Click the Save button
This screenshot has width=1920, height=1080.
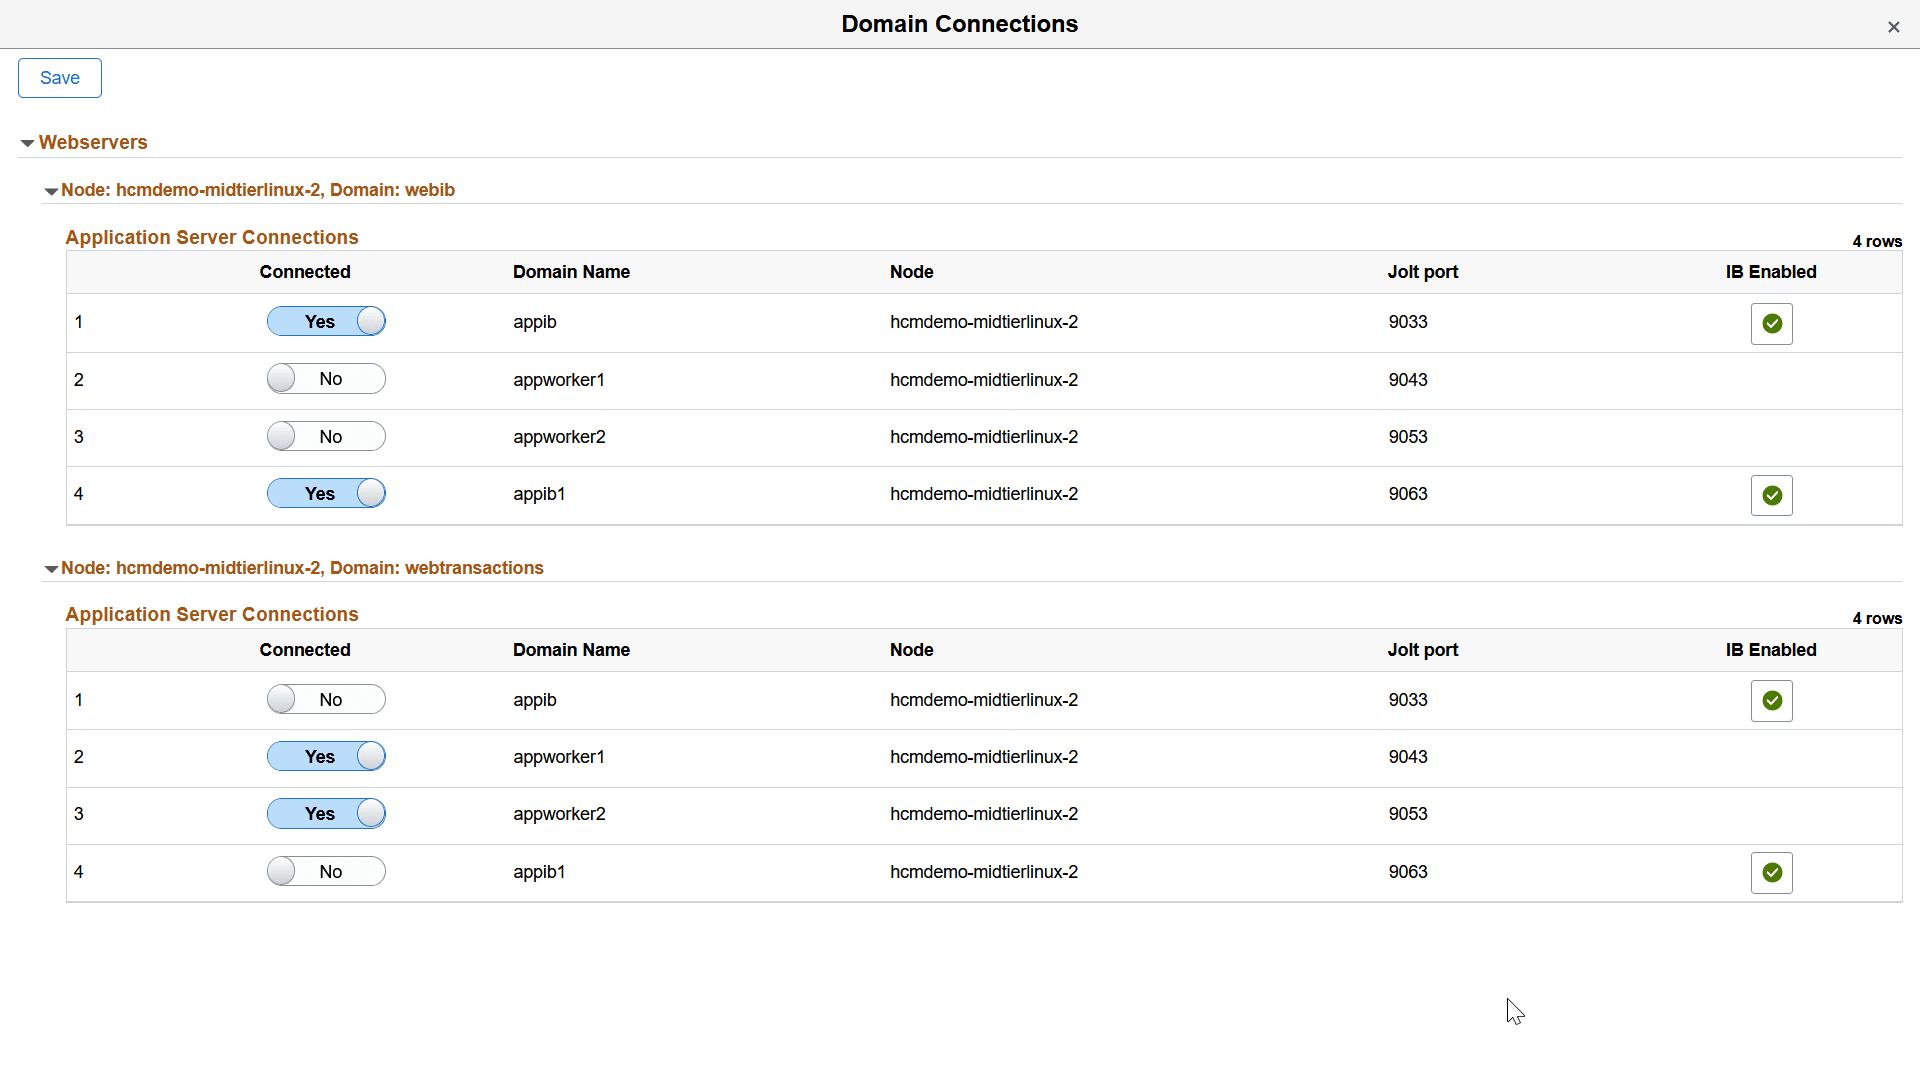click(59, 77)
